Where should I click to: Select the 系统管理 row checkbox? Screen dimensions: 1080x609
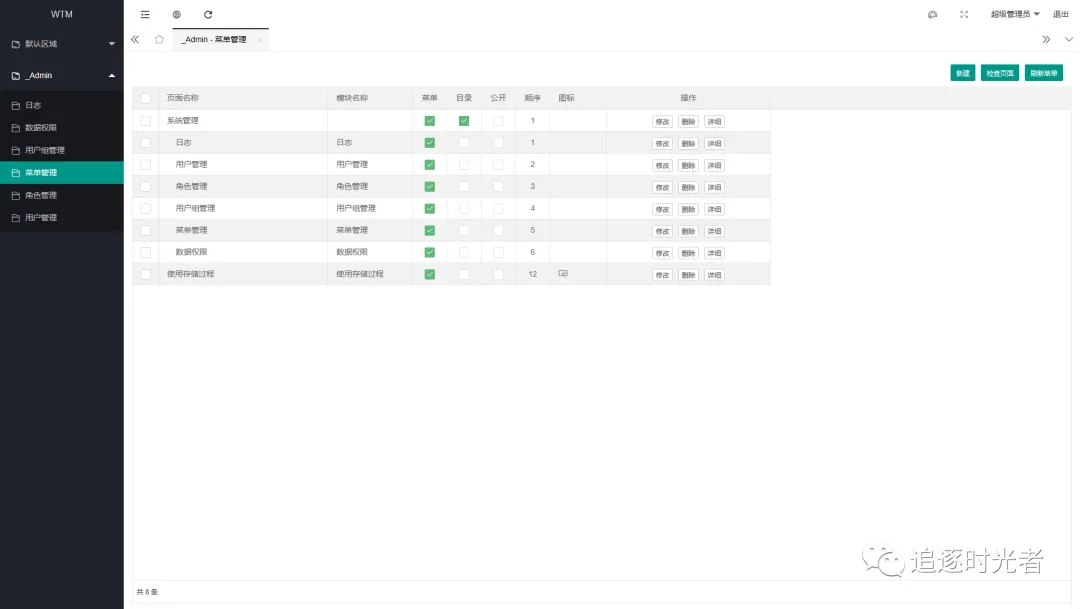145,121
